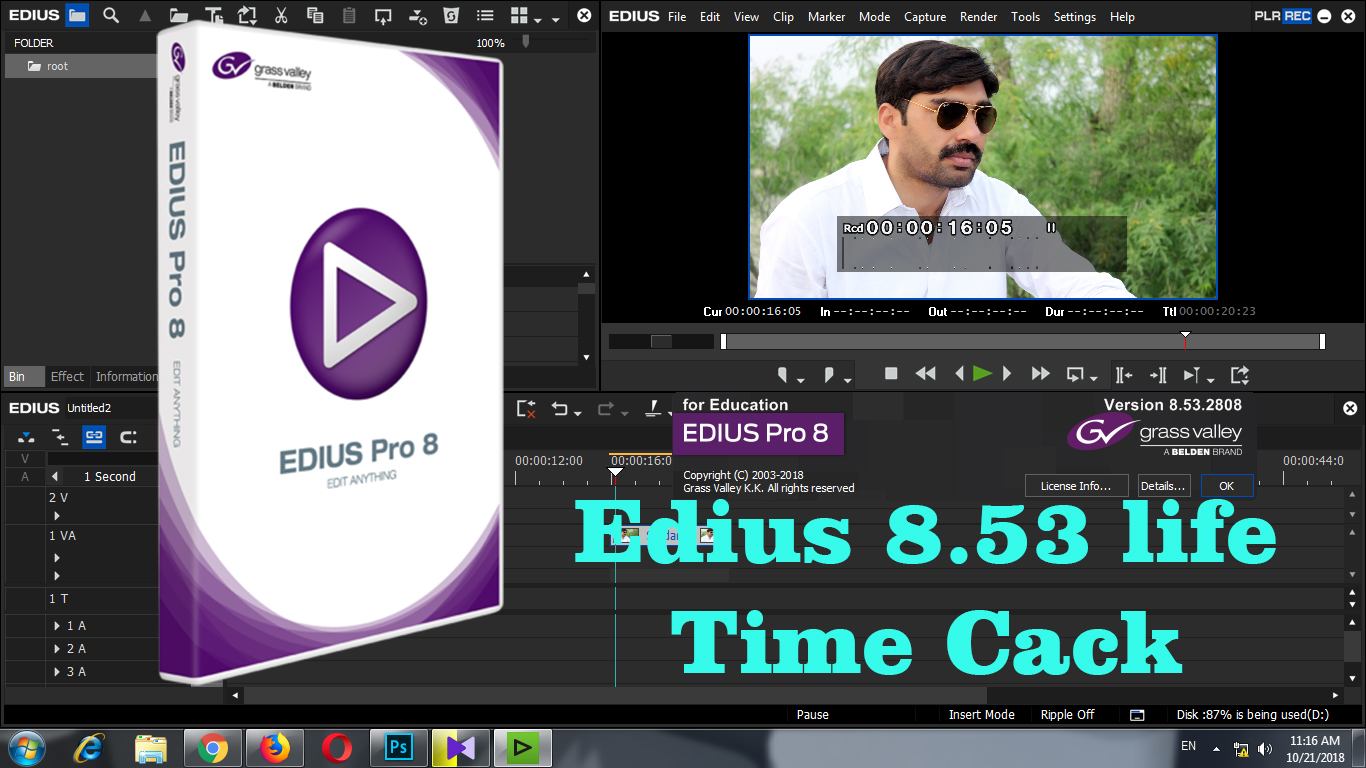This screenshot has width=1366, height=768.
Task: Open the Help menu
Action: click(1122, 17)
